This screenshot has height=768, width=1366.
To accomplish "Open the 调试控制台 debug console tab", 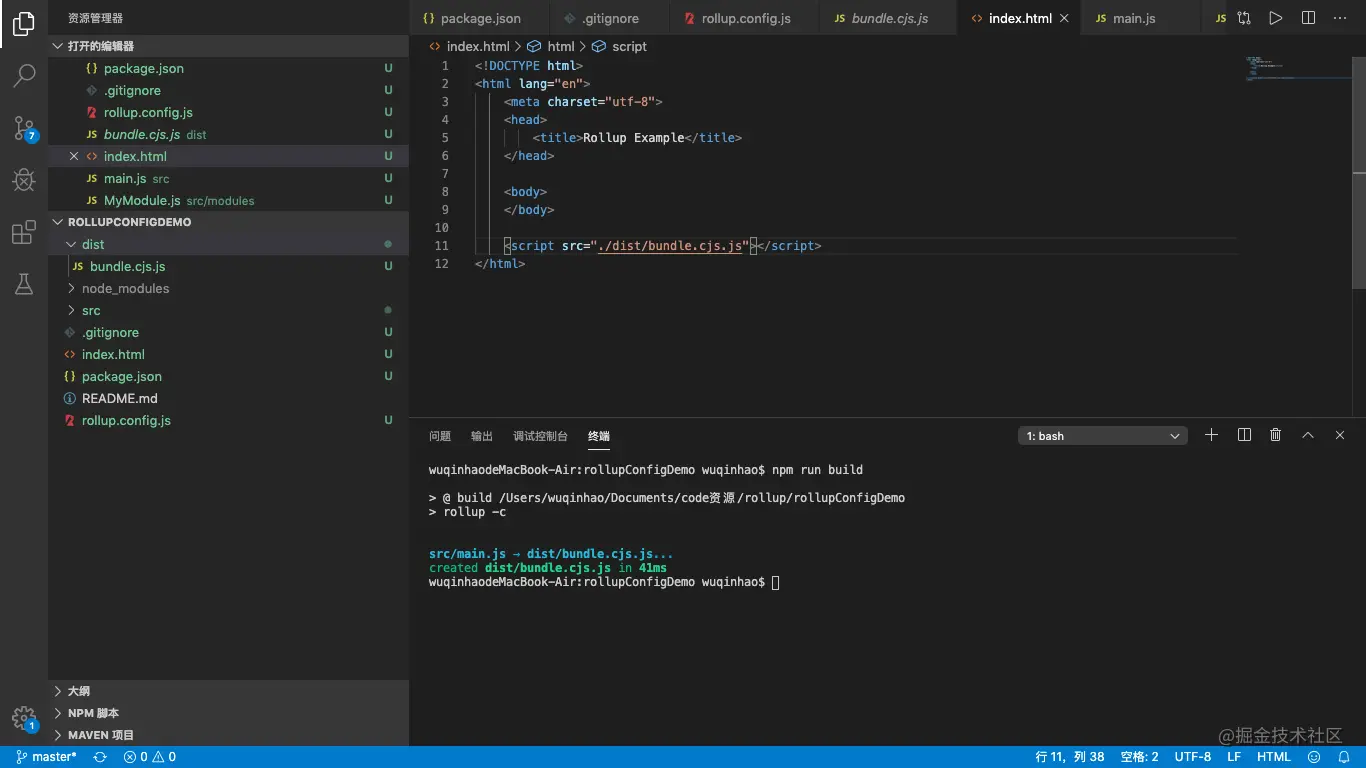I will [540, 436].
